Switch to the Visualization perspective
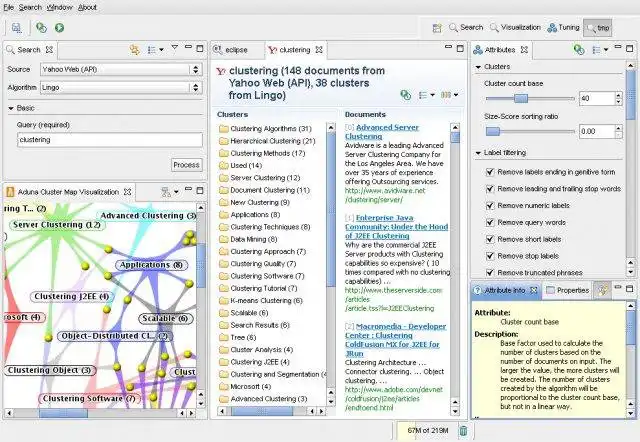This screenshot has height=442, width=640. coord(517,28)
